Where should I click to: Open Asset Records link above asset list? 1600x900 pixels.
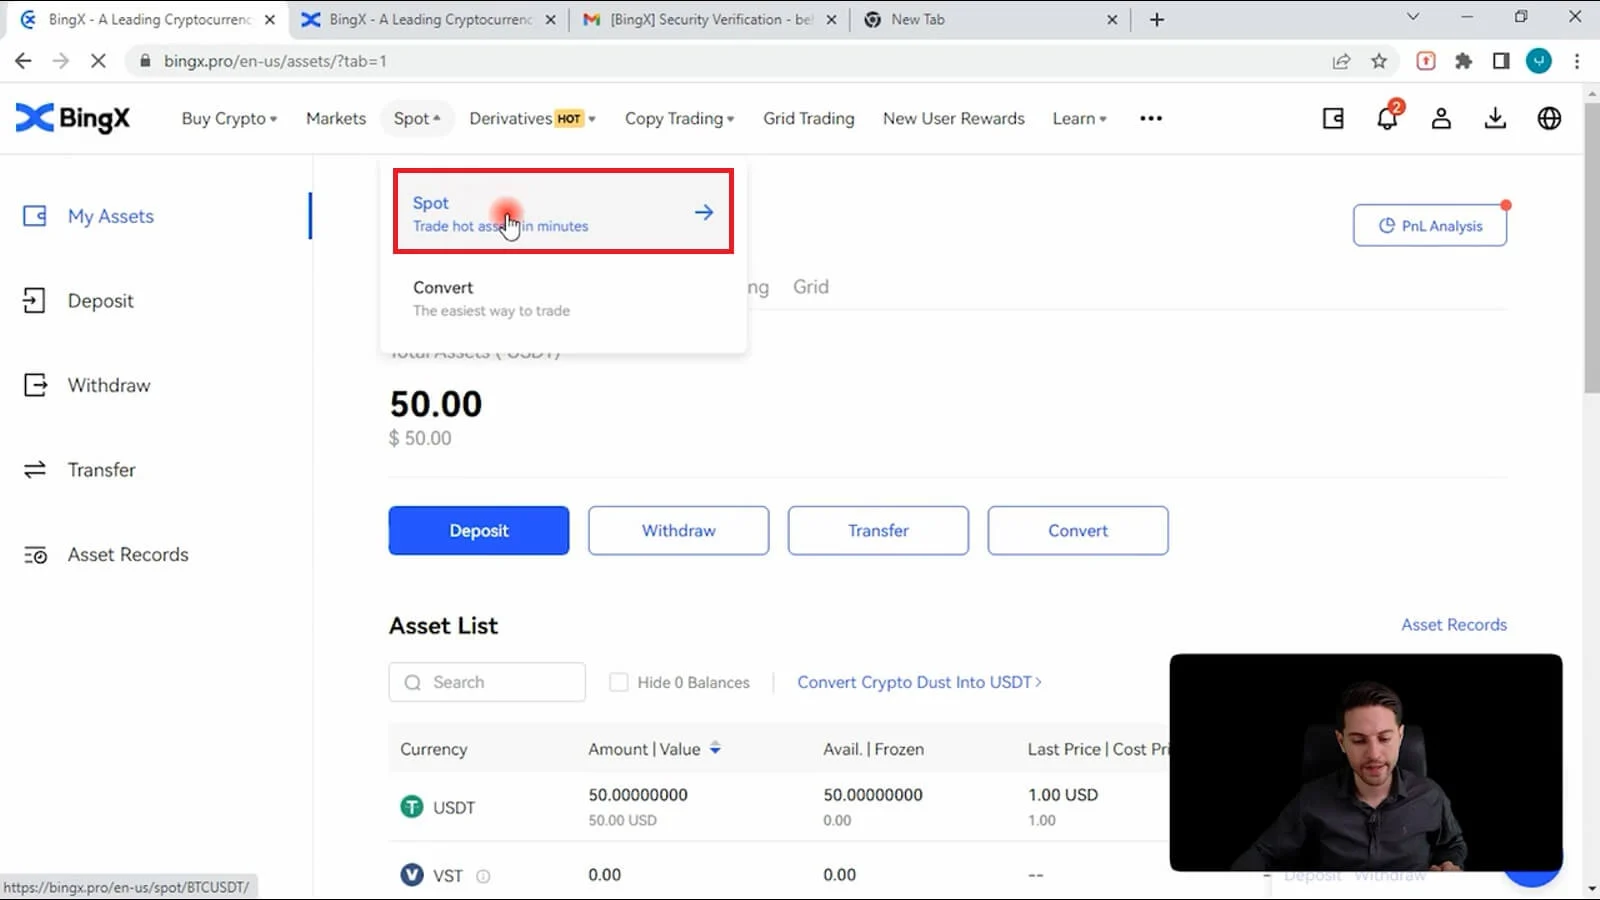[x=1454, y=624]
